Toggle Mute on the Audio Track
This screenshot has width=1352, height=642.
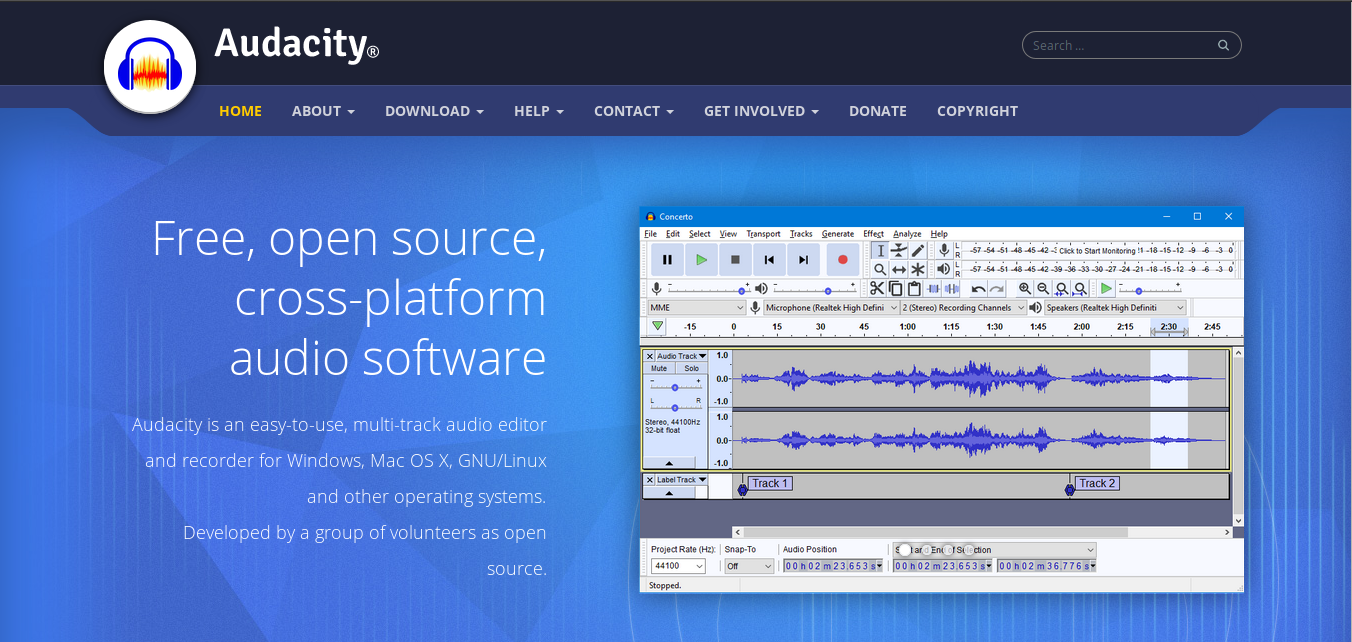[x=659, y=369]
